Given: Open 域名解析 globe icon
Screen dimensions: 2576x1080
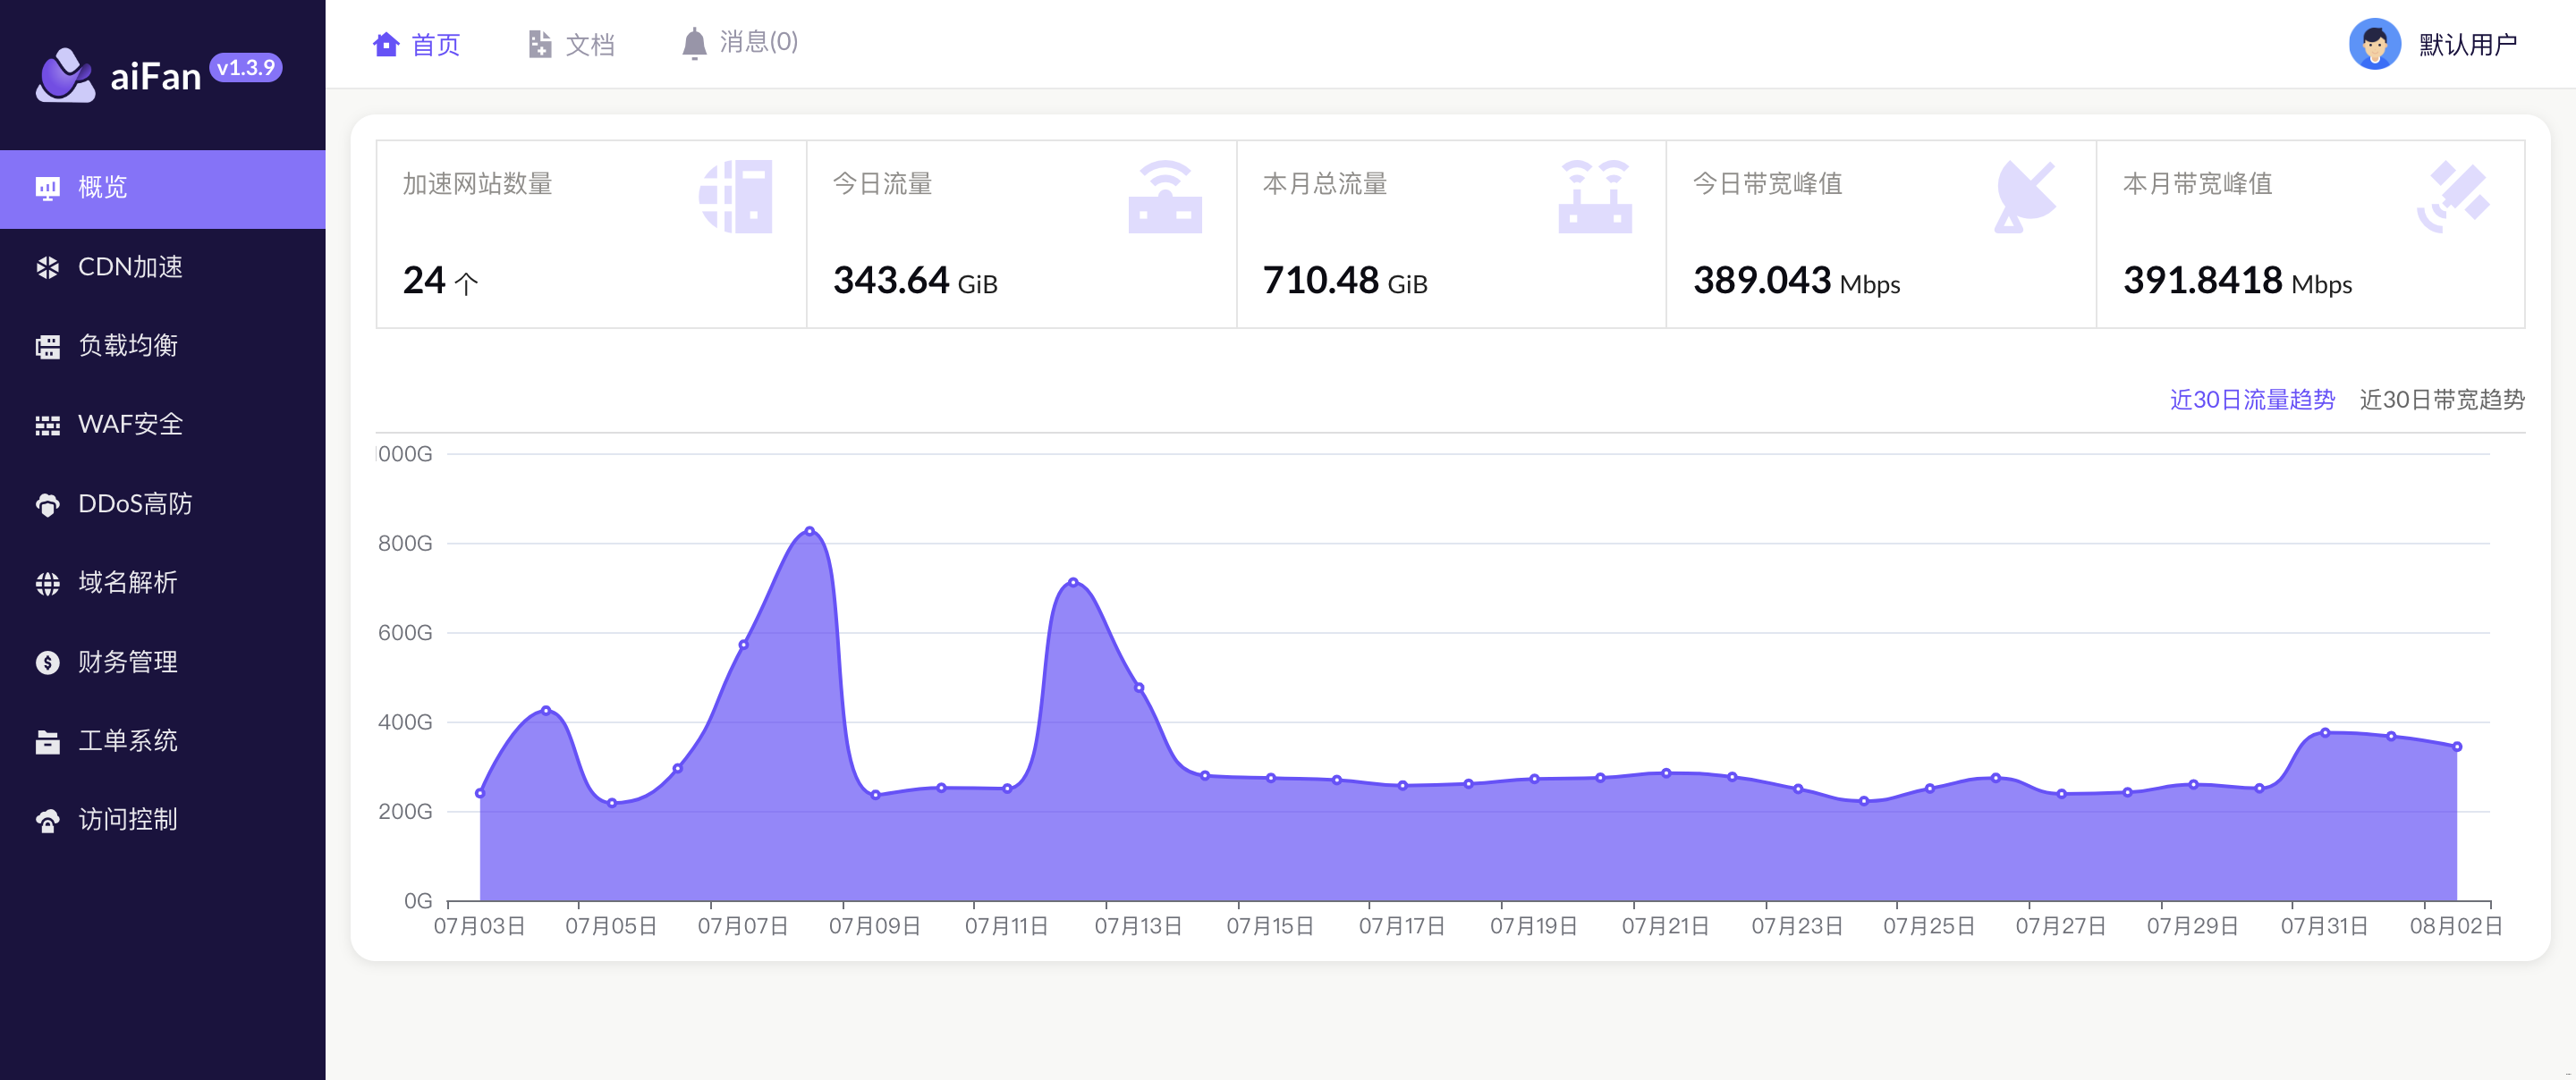Looking at the screenshot, I should point(47,584).
